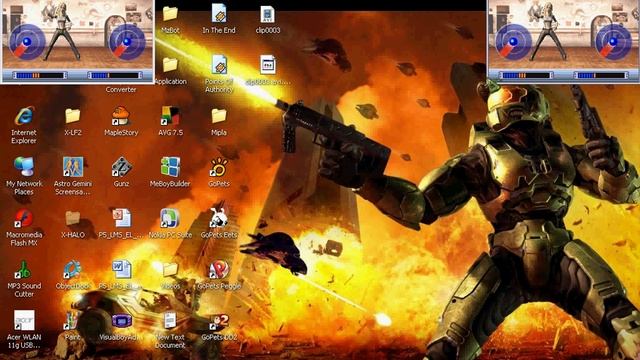
Task: Launch the GoPets Peggle shortcut
Action: (219, 270)
